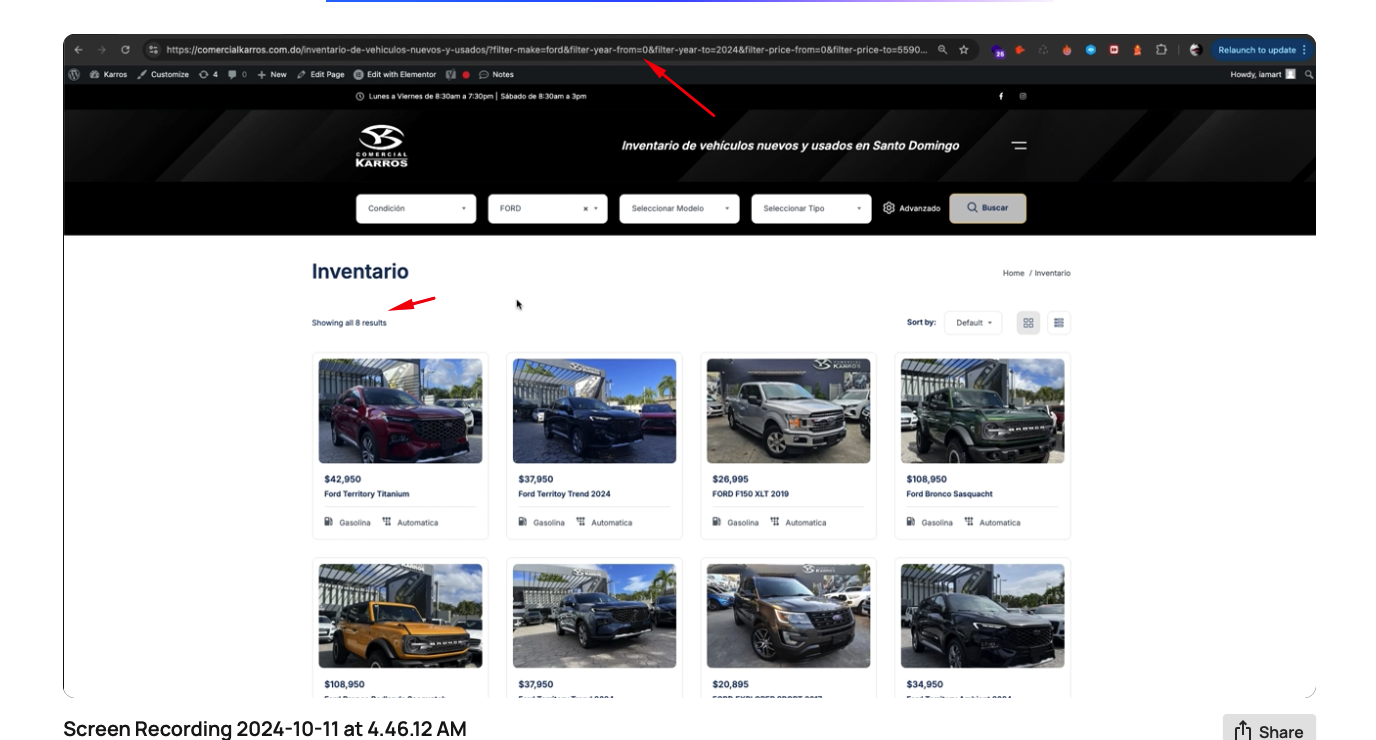The image size is (1376, 740).
Task: Click Notes in the admin bar
Action: pos(496,74)
